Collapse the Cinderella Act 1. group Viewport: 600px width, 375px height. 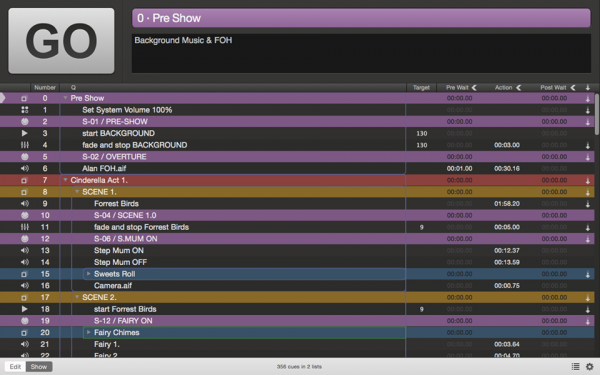pyautogui.click(x=65, y=180)
